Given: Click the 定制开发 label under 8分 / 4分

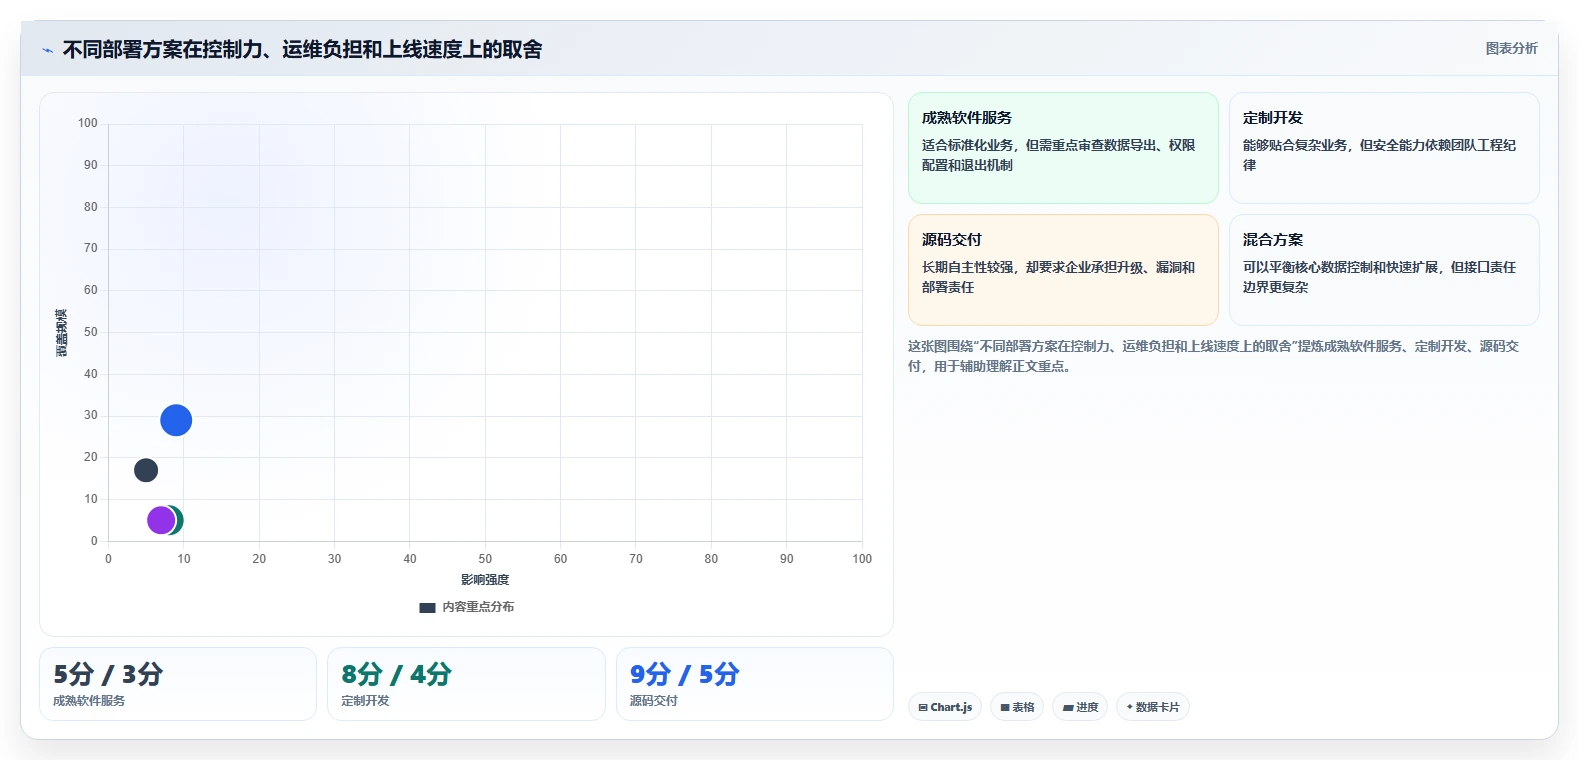Looking at the screenshot, I should coord(365,701).
